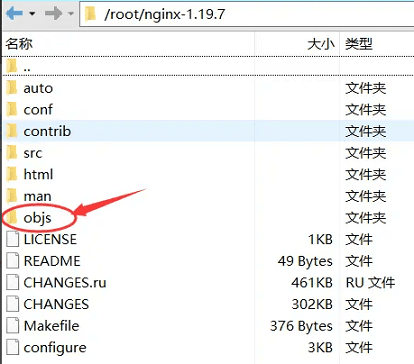Screen dimensions: 414x364
Task: Select the src folder name
Action: [33, 153]
